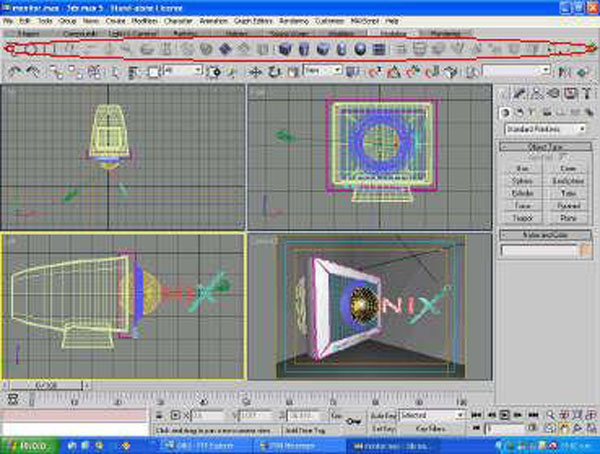This screenshot has width=600, height=454.
Task: Open the Selected key dropdown
Action: pyautogui.click(x=431, y=415)
